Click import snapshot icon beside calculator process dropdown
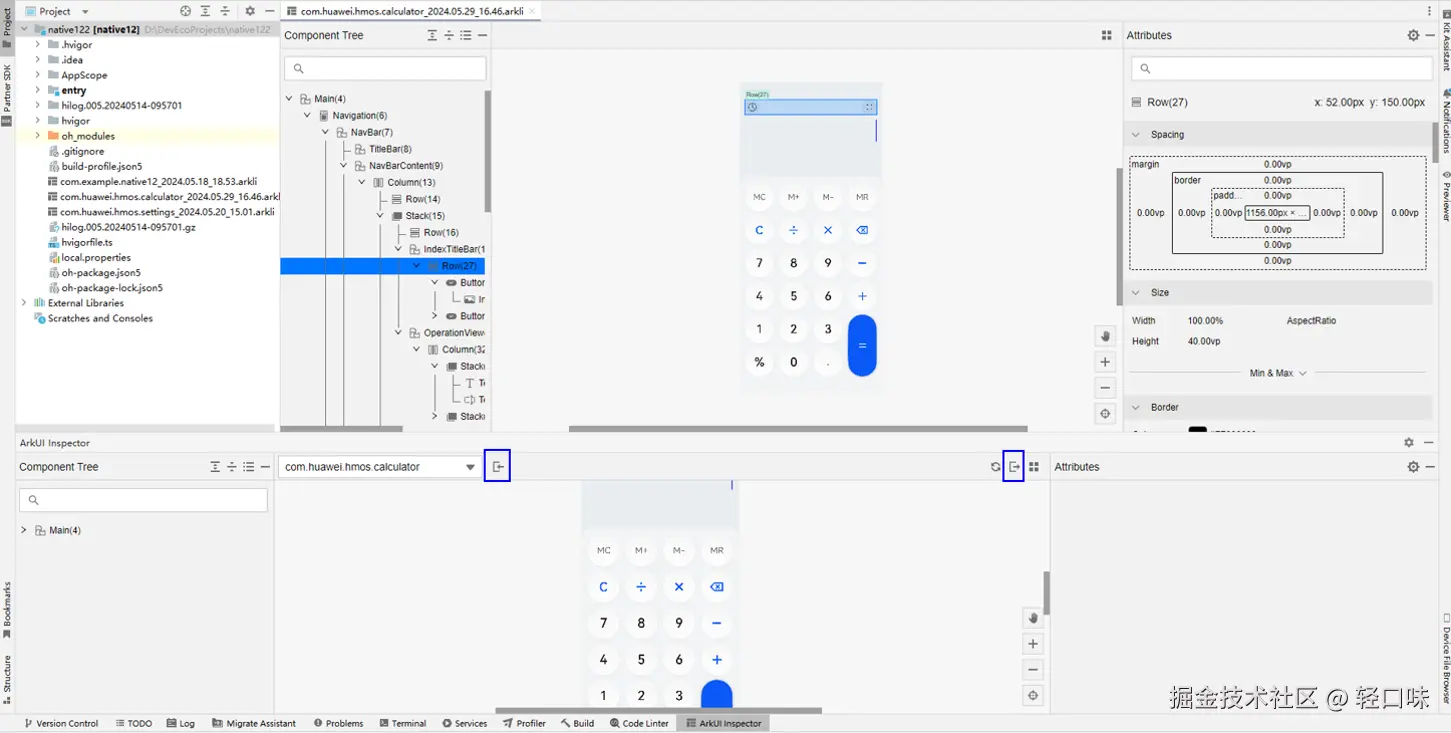This screenshot has width=1451, height=733. pyautogui.click(x=497, y=467)
